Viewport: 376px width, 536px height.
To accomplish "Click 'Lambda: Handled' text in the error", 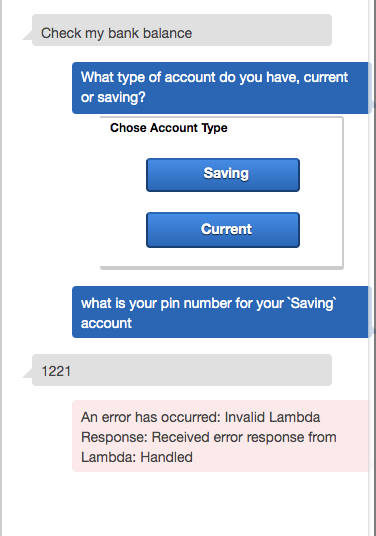I will [x=137, y=457].
